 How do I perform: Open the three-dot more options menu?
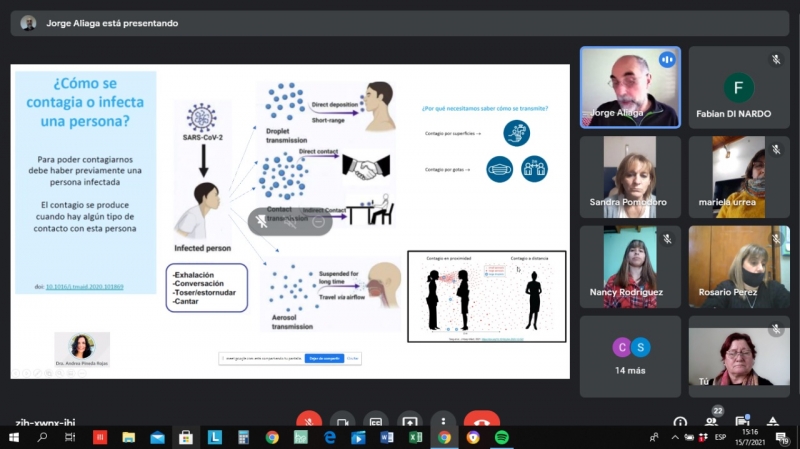click(443, 420)
